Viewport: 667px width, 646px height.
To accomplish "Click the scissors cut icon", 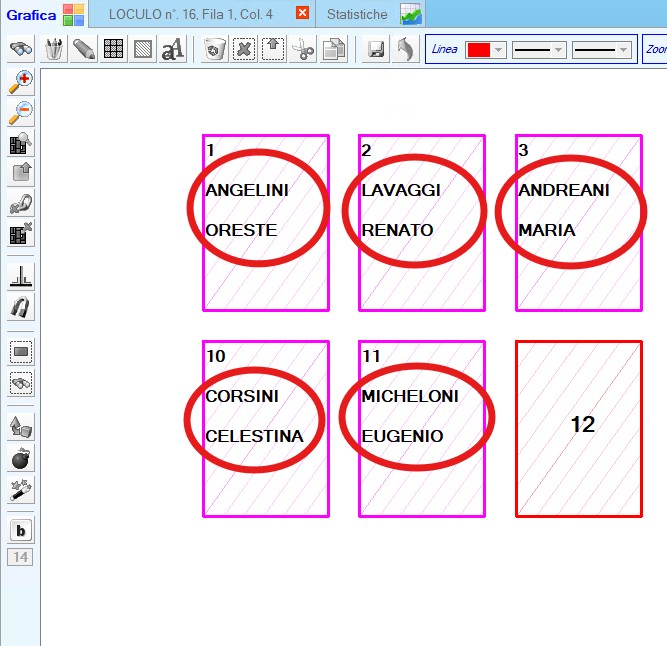I will coord(303,50).
